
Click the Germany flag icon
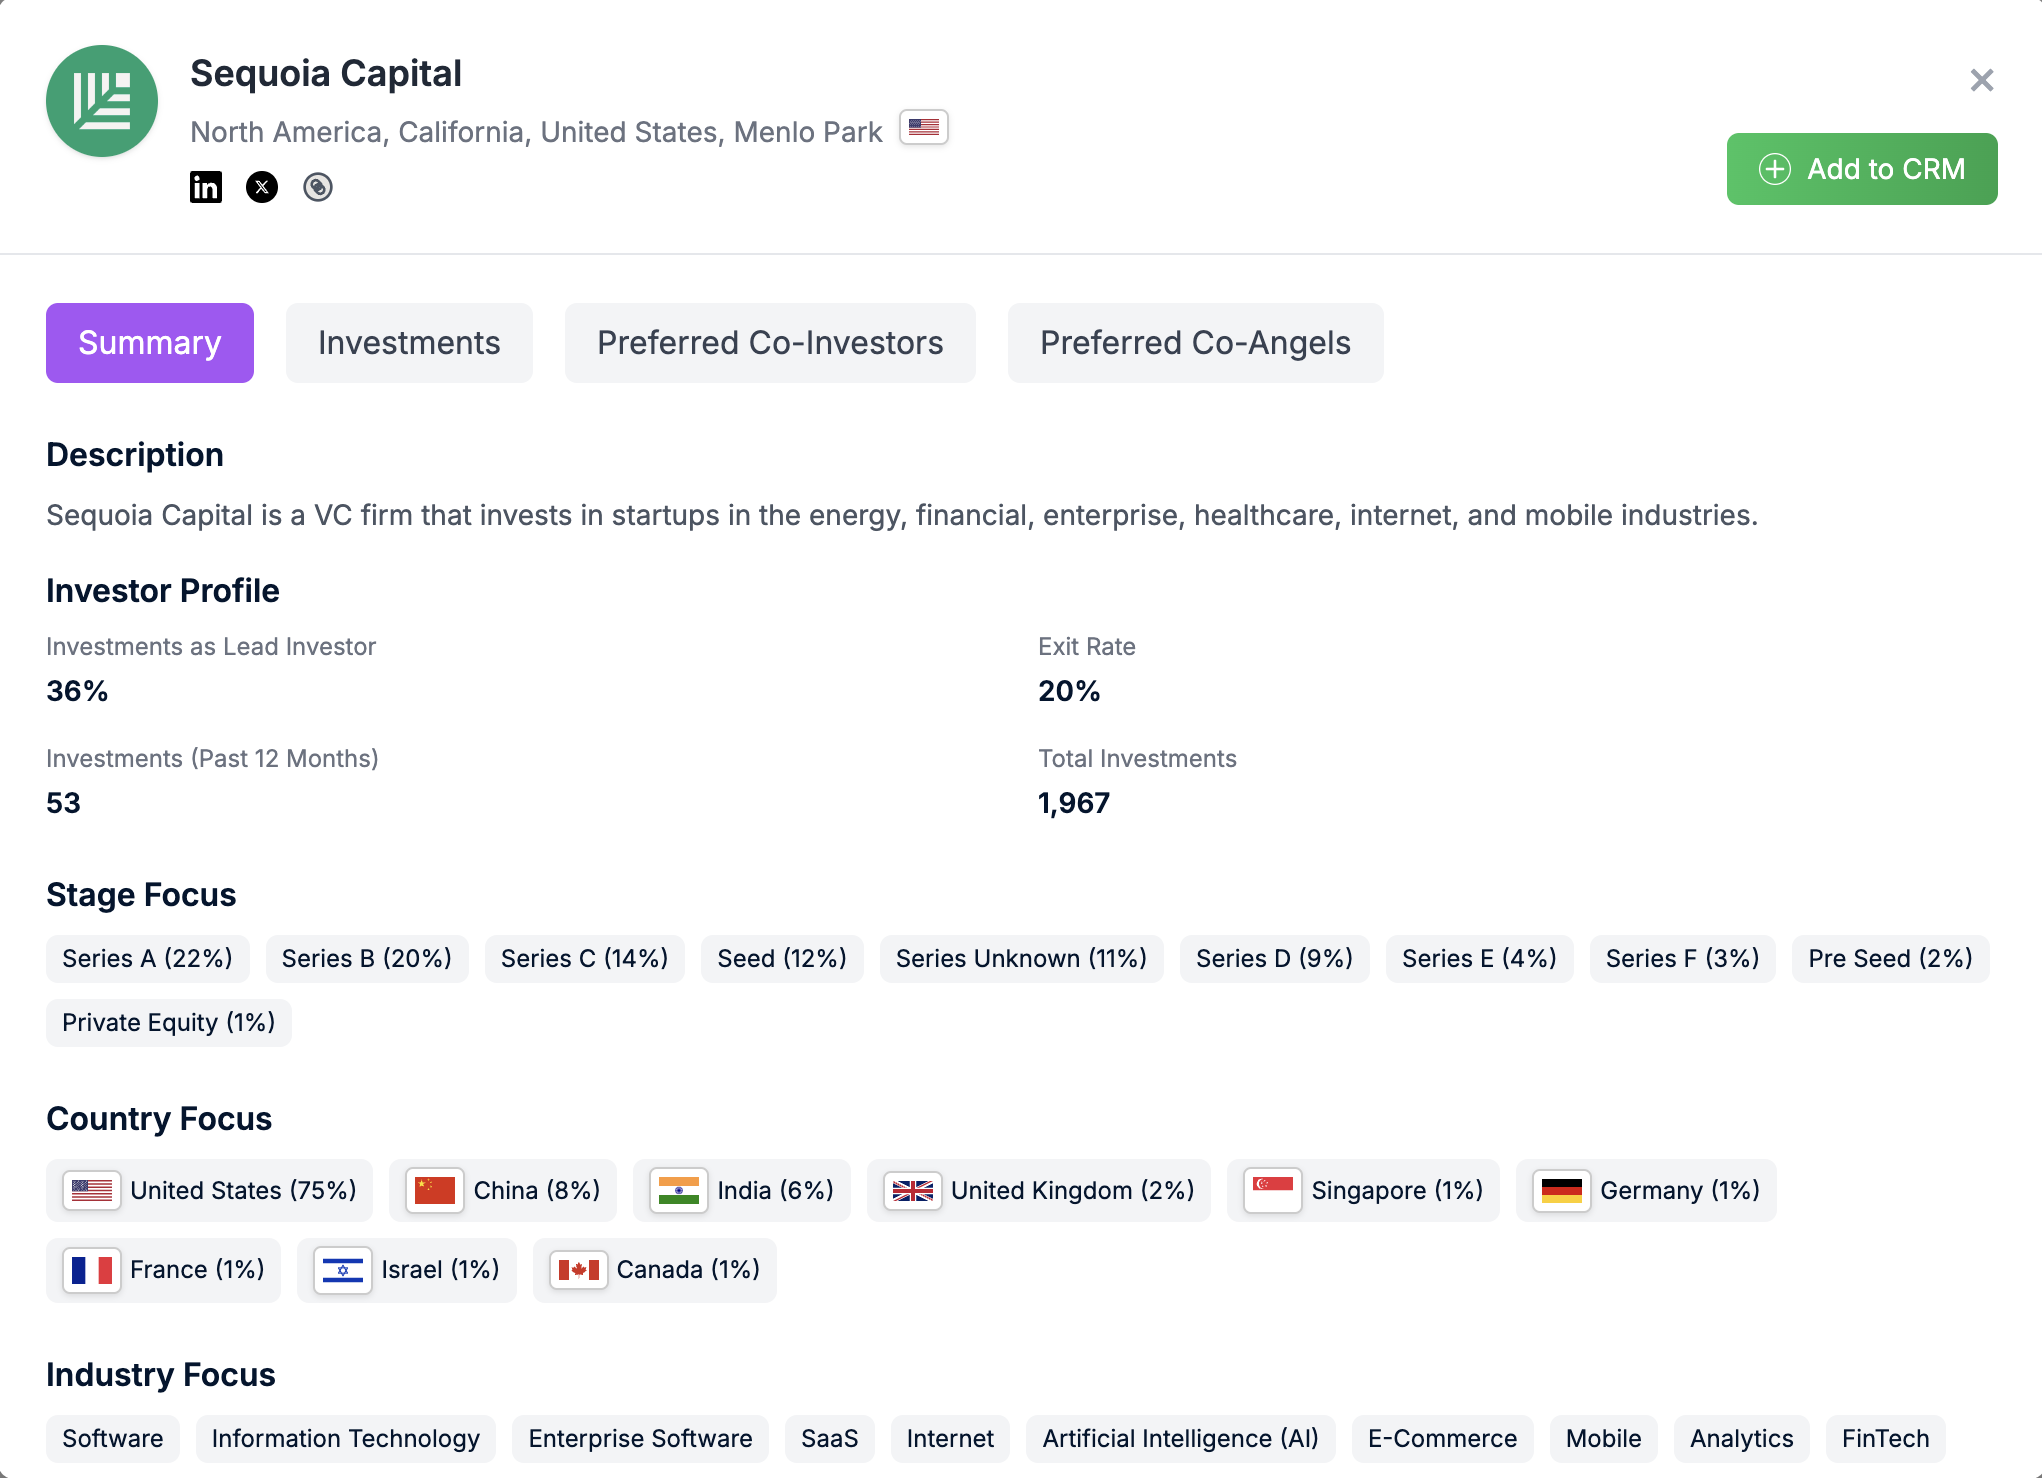(1562, 1191)
